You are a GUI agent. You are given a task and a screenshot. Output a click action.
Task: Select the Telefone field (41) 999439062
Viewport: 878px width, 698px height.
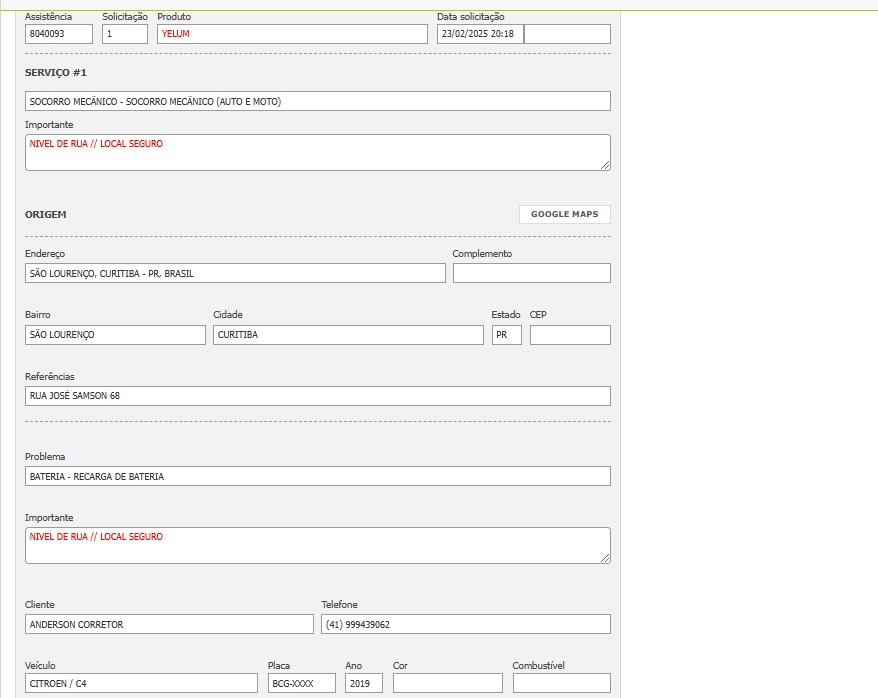coord(466,624)
